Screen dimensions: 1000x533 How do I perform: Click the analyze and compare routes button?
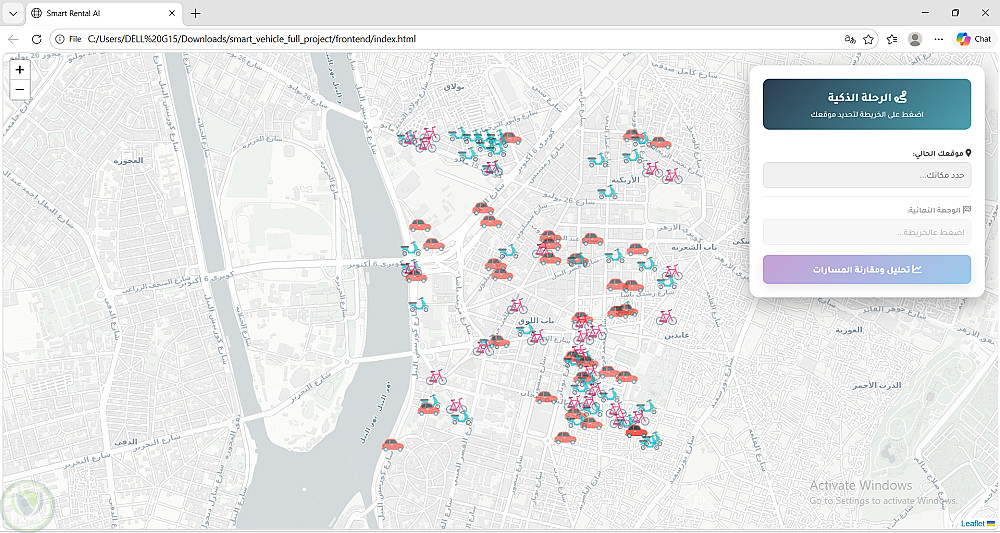point(867,270)
